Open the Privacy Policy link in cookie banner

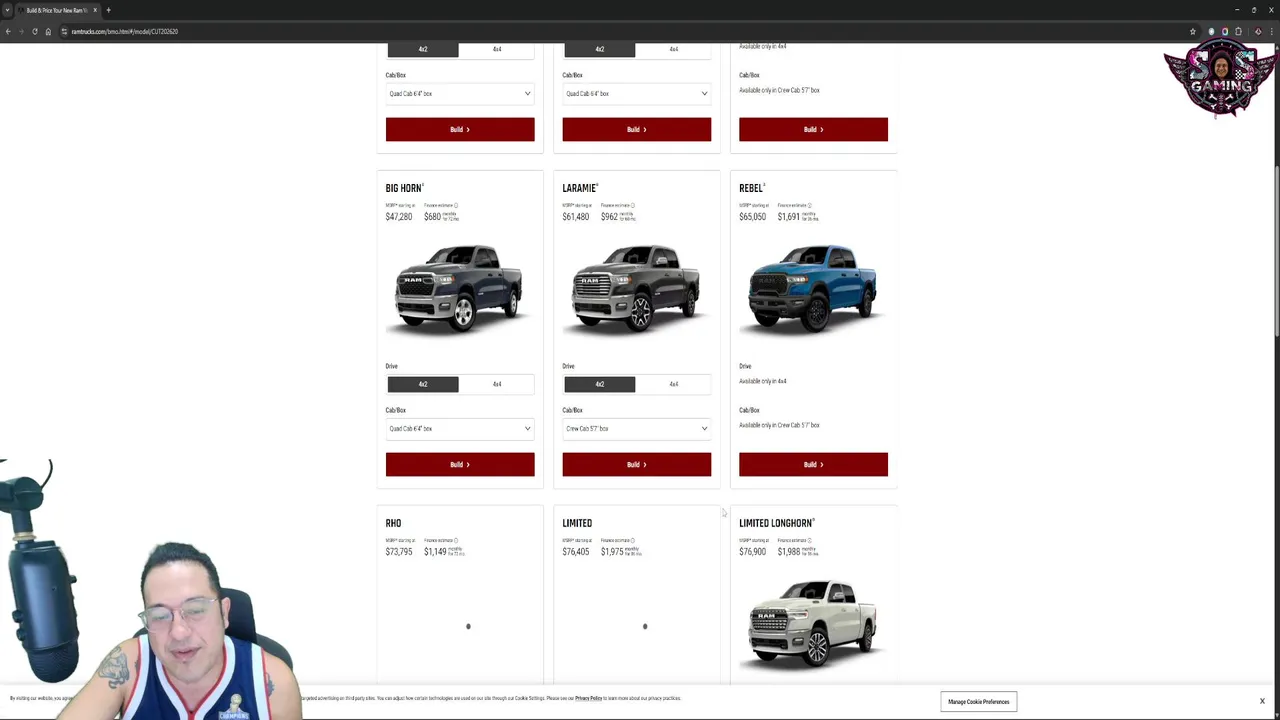589,698
